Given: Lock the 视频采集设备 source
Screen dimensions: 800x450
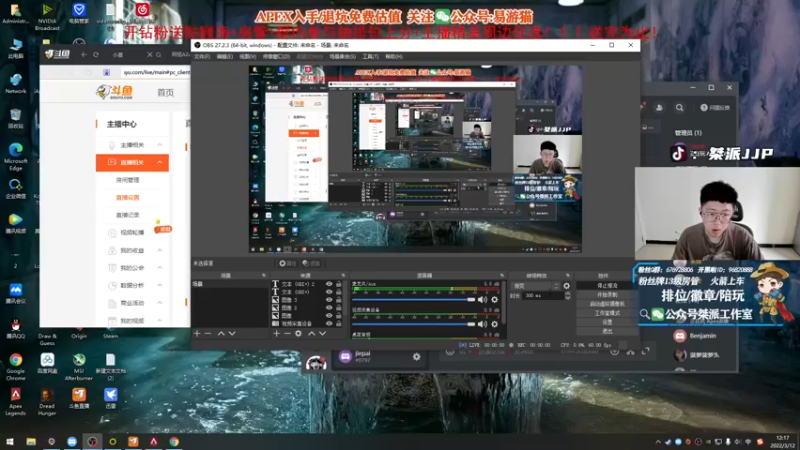Looking at the screenshot, I should (338, 323).
